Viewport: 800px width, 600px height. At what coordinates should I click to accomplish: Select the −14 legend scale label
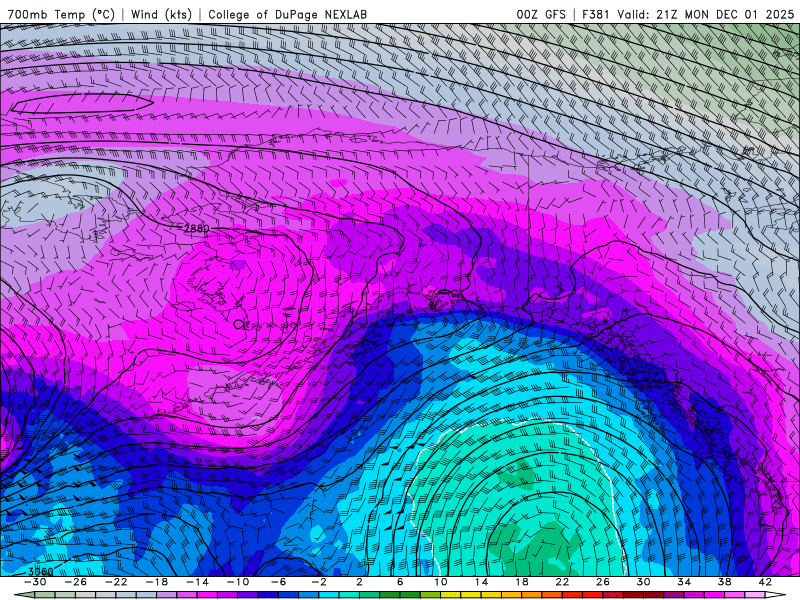[x=197, y=582]
